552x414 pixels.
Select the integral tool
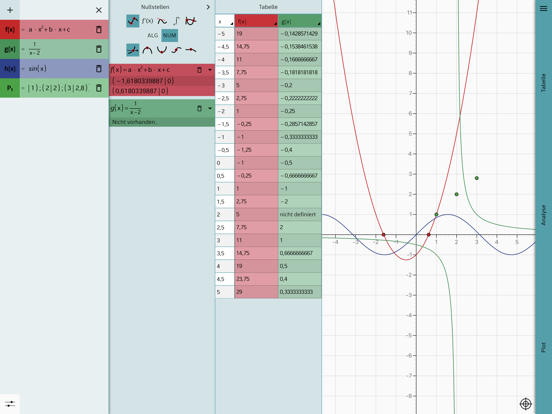click(x=176, y=21)
